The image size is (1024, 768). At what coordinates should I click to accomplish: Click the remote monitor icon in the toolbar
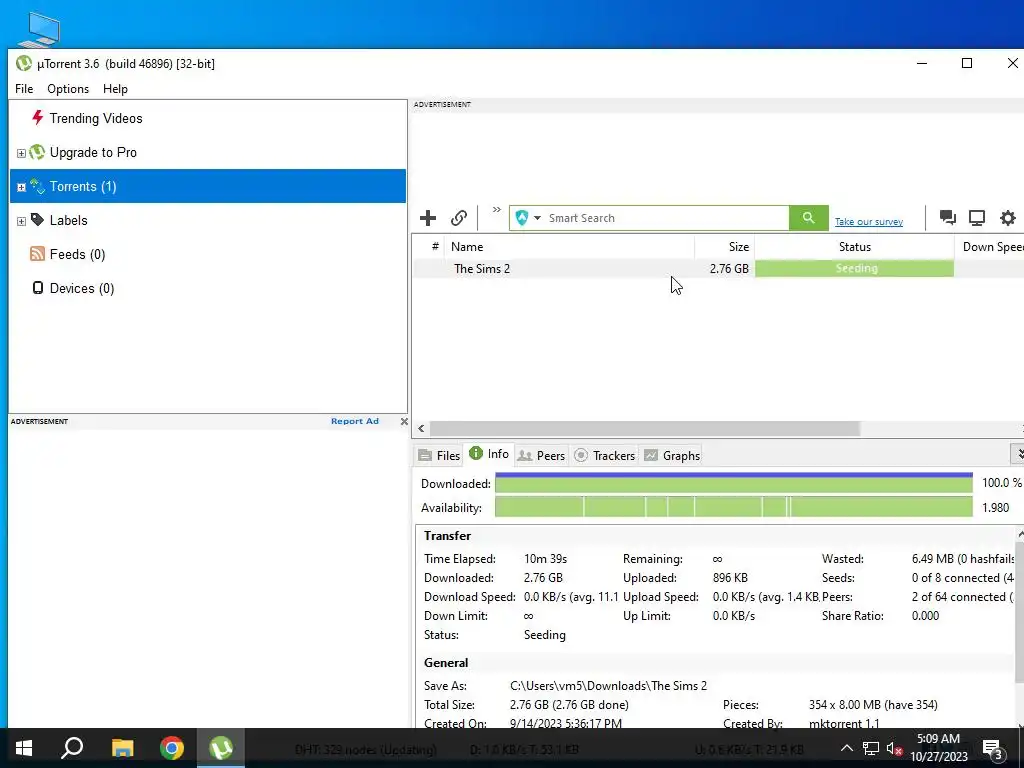[x=977, y=217]
